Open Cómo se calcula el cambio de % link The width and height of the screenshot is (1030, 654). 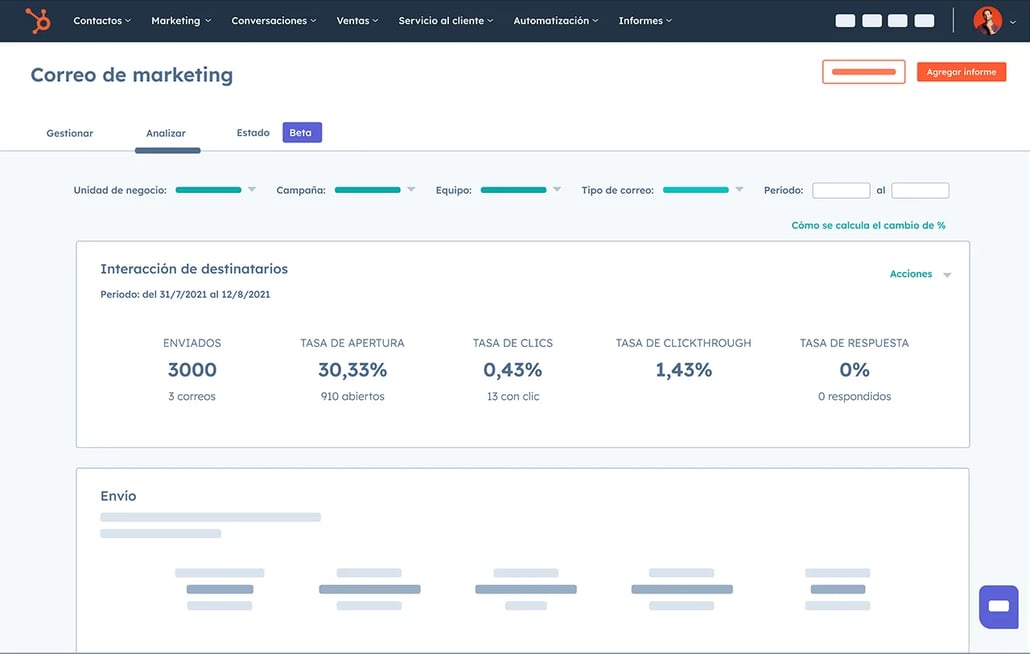tap(868, 225)
